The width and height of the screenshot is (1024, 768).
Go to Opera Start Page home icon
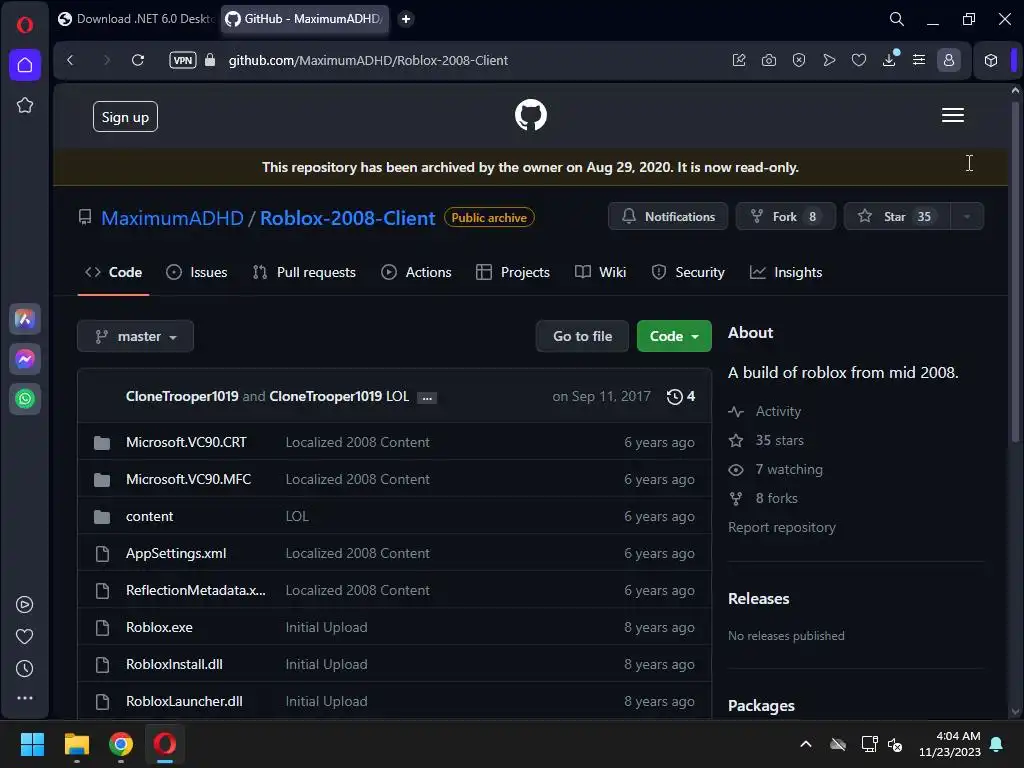25,65
